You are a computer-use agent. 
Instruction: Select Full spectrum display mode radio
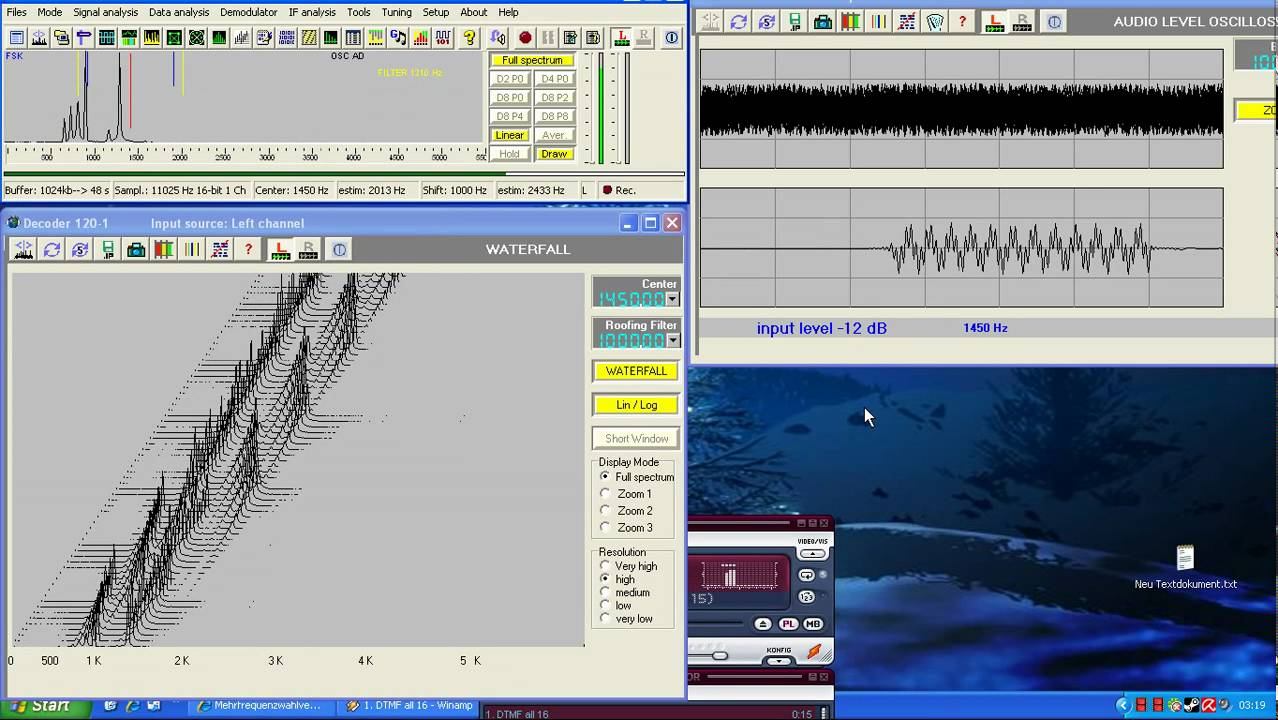tap(605, 477)
